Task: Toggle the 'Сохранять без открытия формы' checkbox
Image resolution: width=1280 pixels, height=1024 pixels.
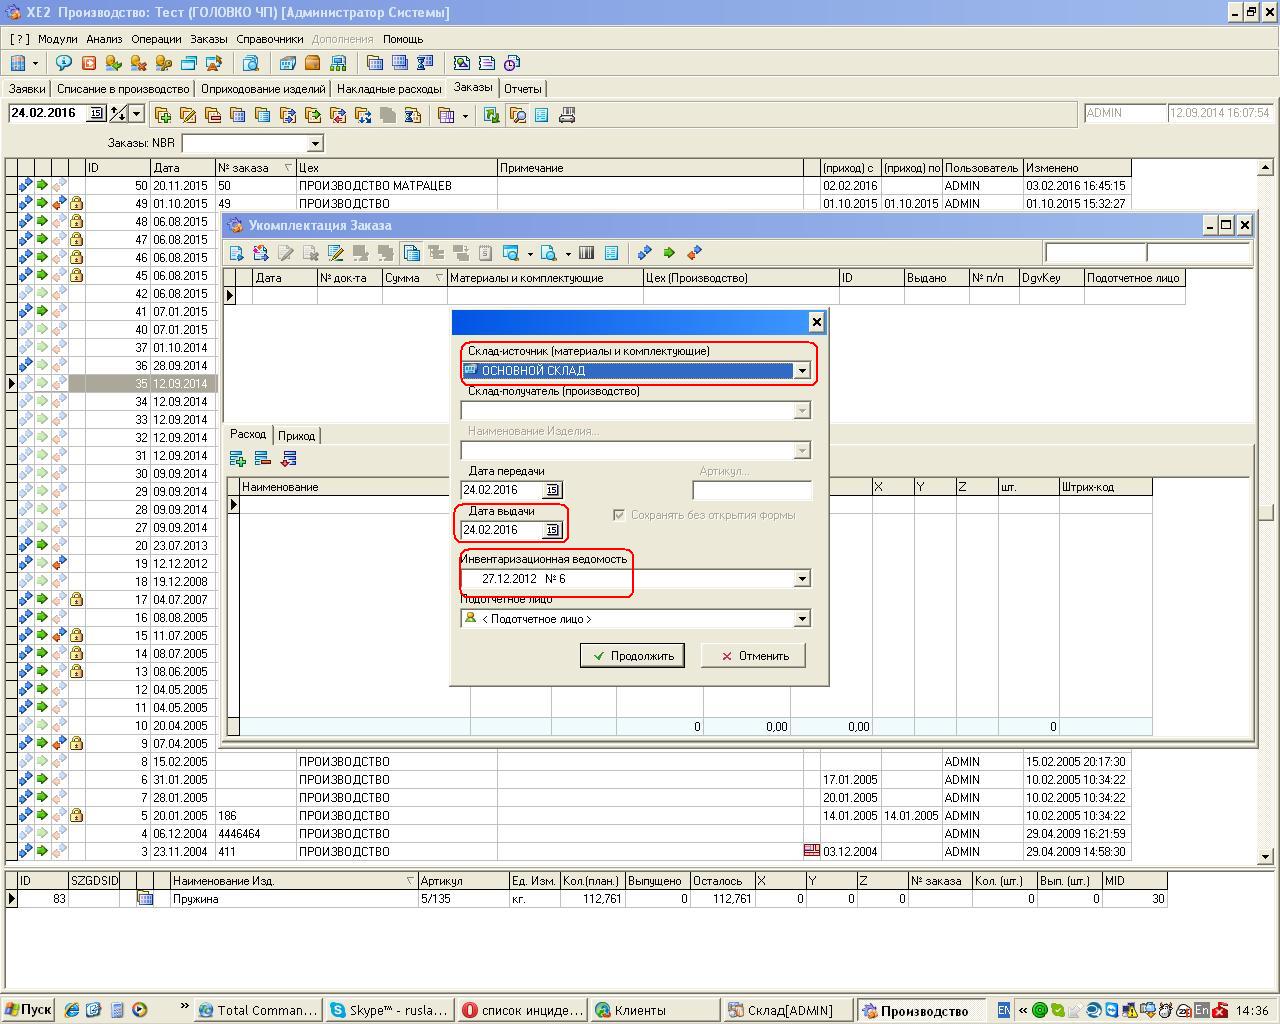Action: click(619, 515)
